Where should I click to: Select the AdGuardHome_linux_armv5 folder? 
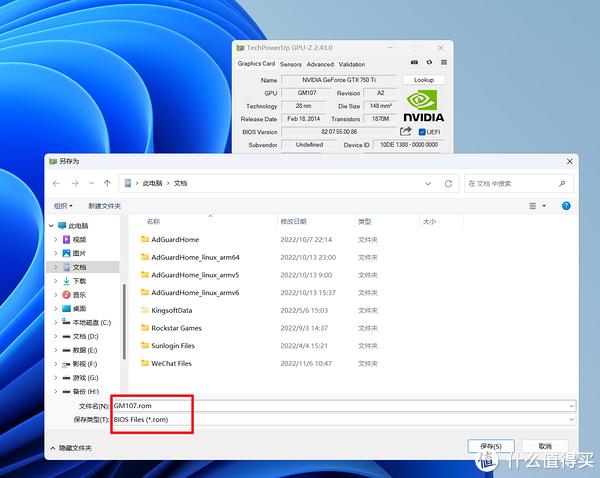[x=195, y=275]
